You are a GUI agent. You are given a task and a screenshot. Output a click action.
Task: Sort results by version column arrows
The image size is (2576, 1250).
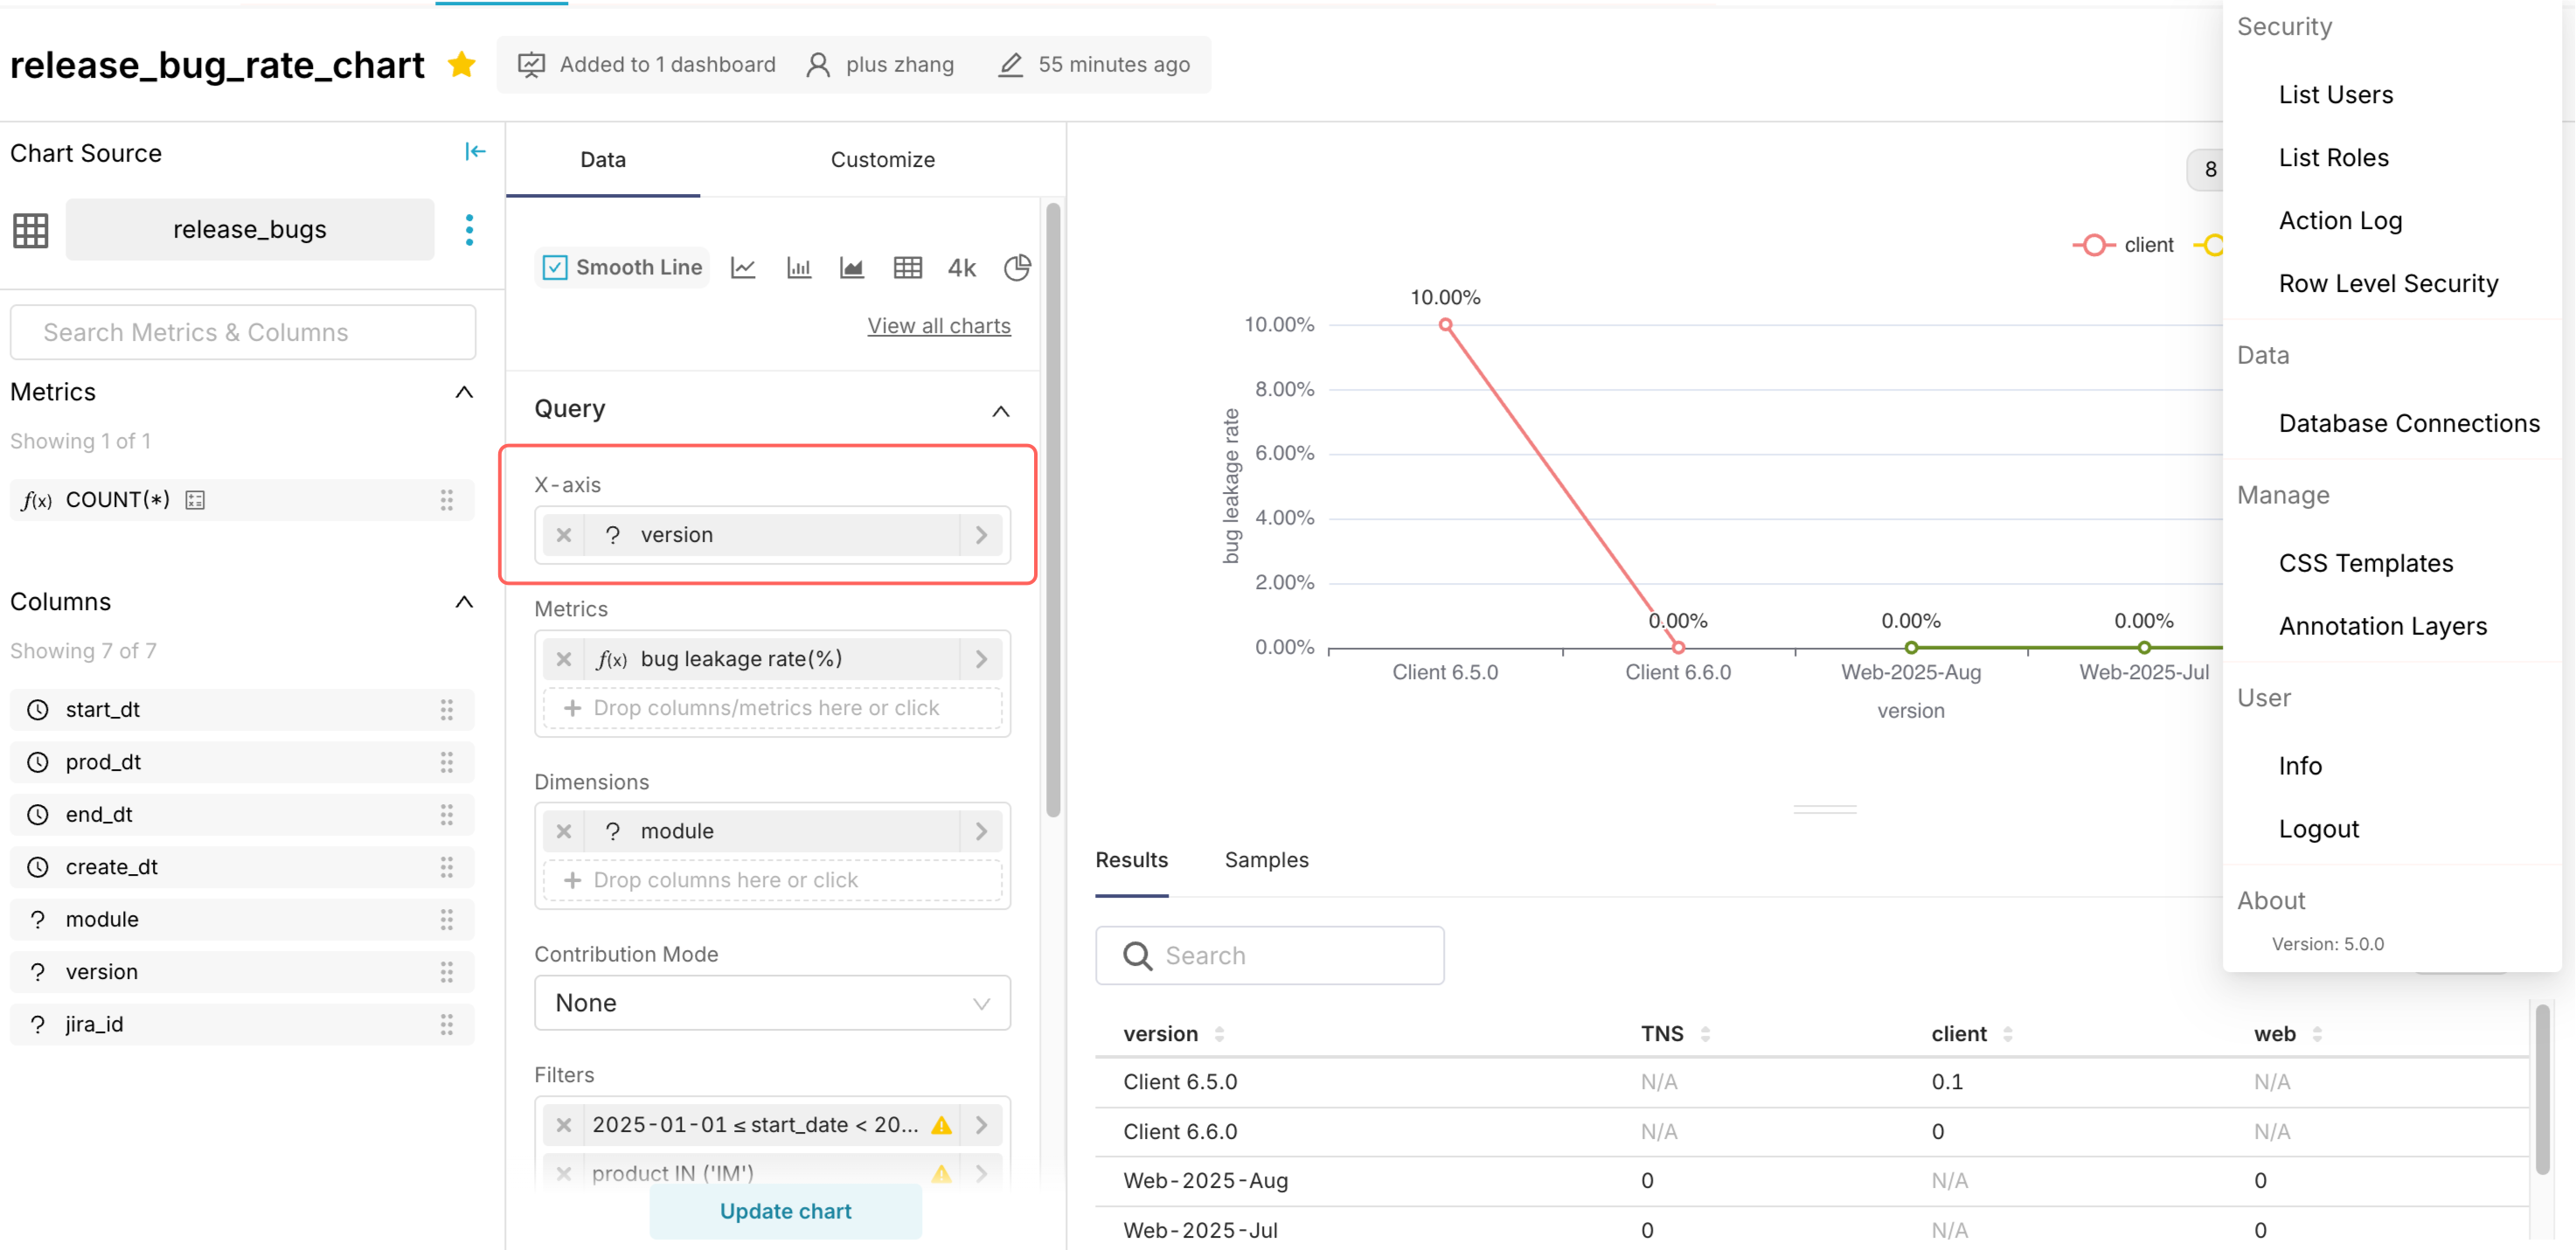pos(1219,1034)
